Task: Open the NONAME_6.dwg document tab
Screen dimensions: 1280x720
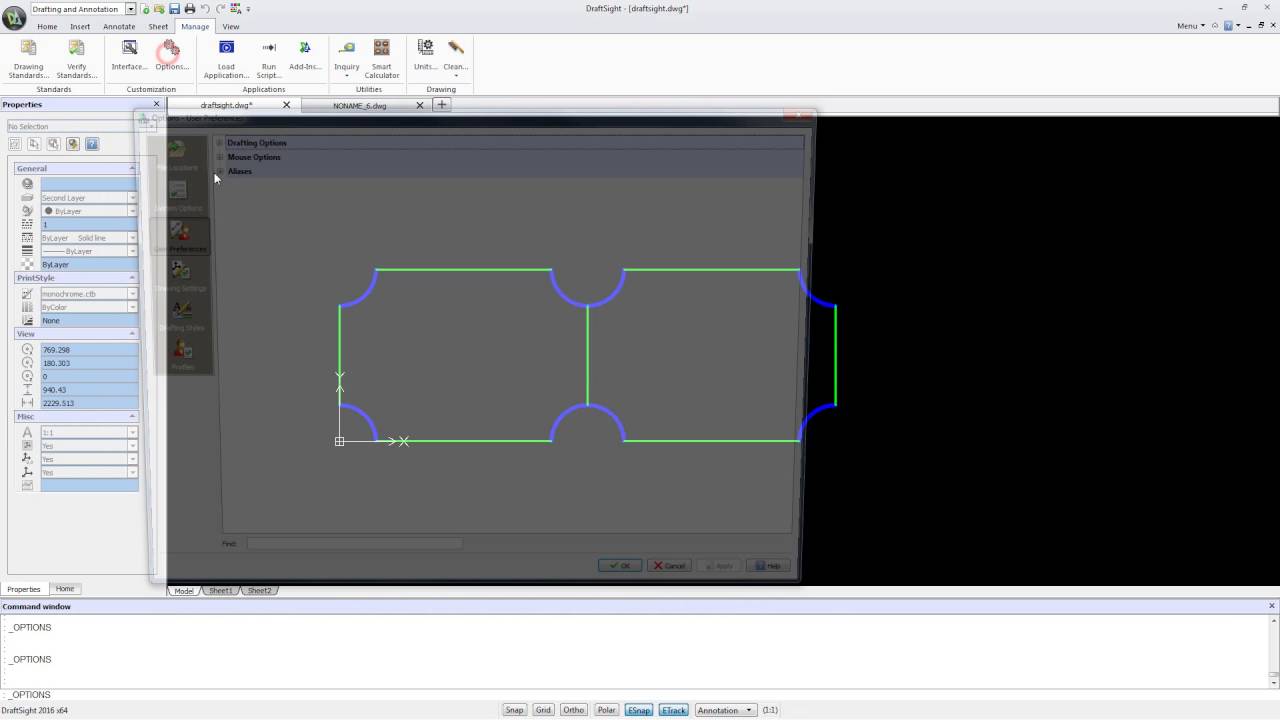Action: [x=360, y=105]
